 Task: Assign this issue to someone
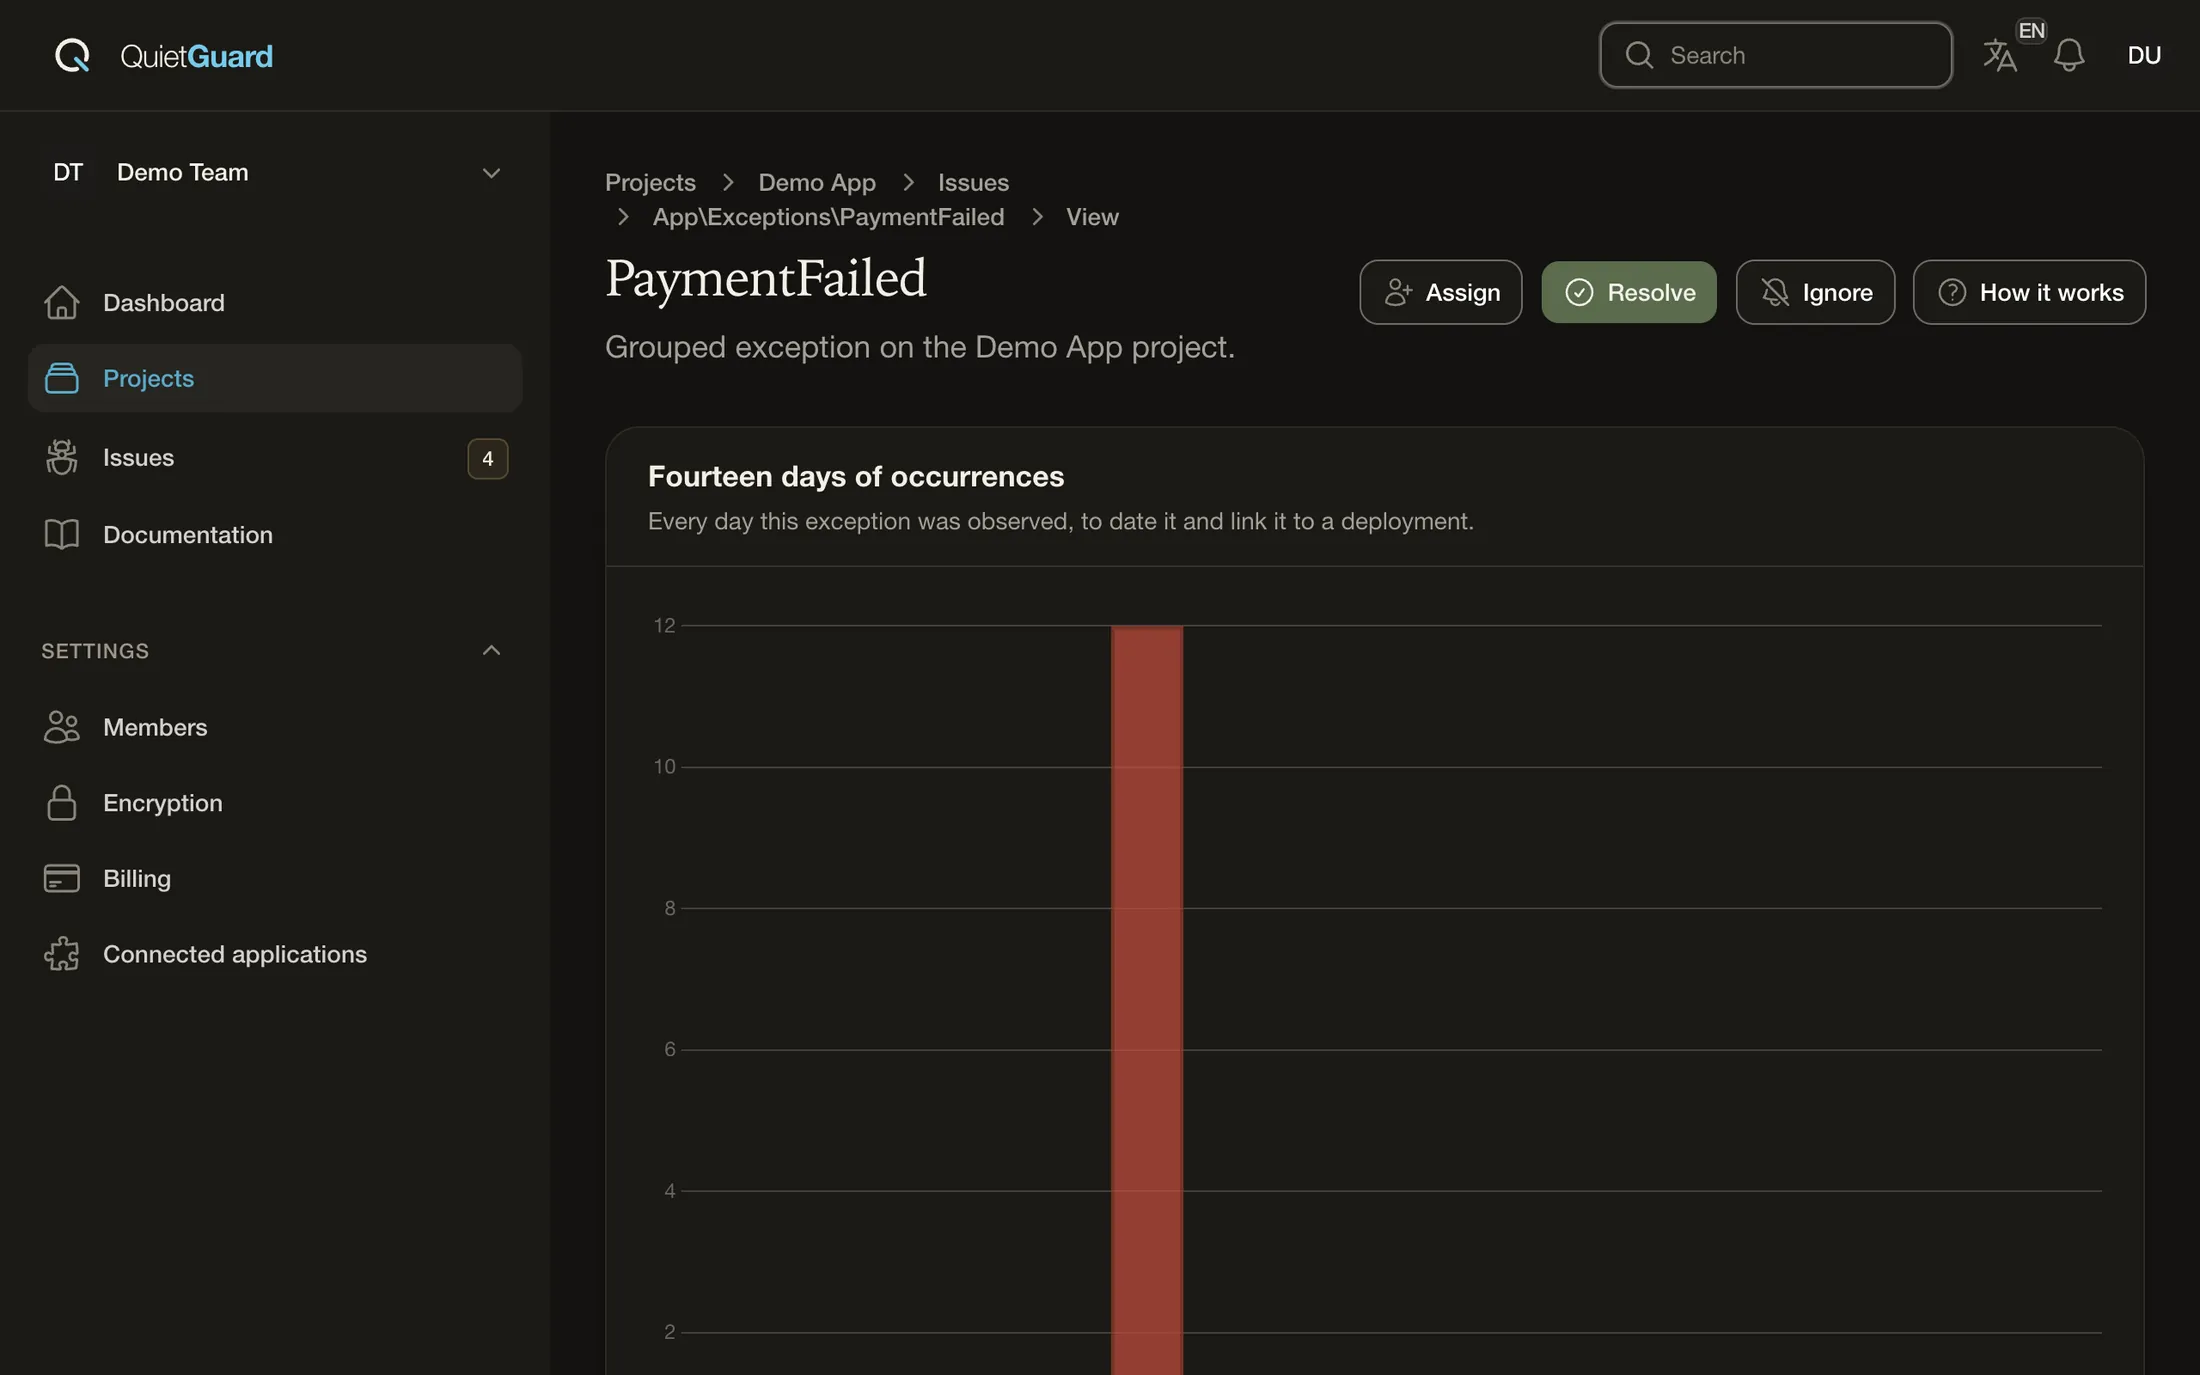pos(1440,292)
